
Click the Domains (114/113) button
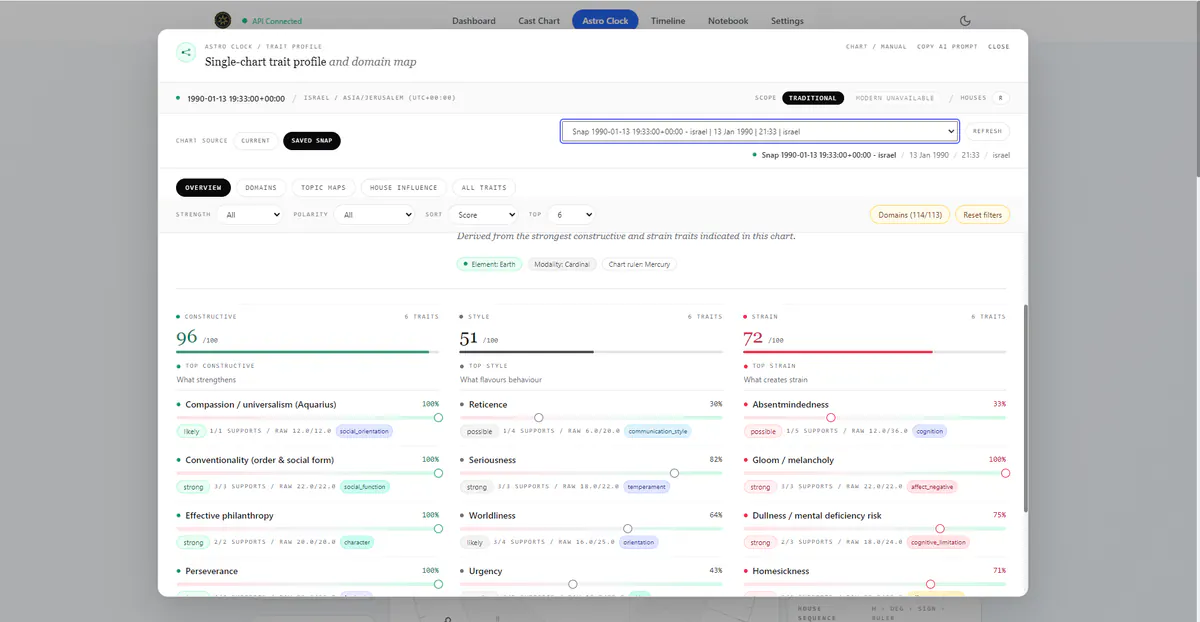pos(910,215)
